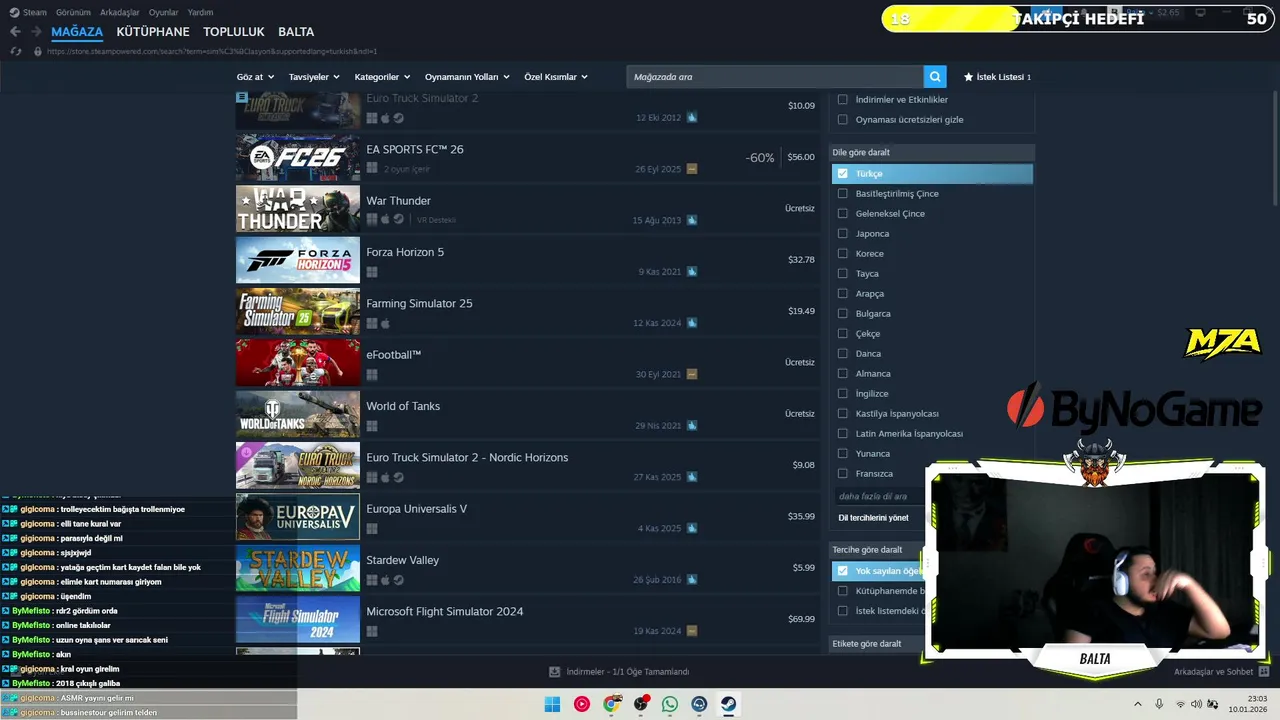The width and height of the screenshot is (1280, 720).
Task: Open the Kategoriler dropdown
Action: pyautogui.click(x=382, y=77)
